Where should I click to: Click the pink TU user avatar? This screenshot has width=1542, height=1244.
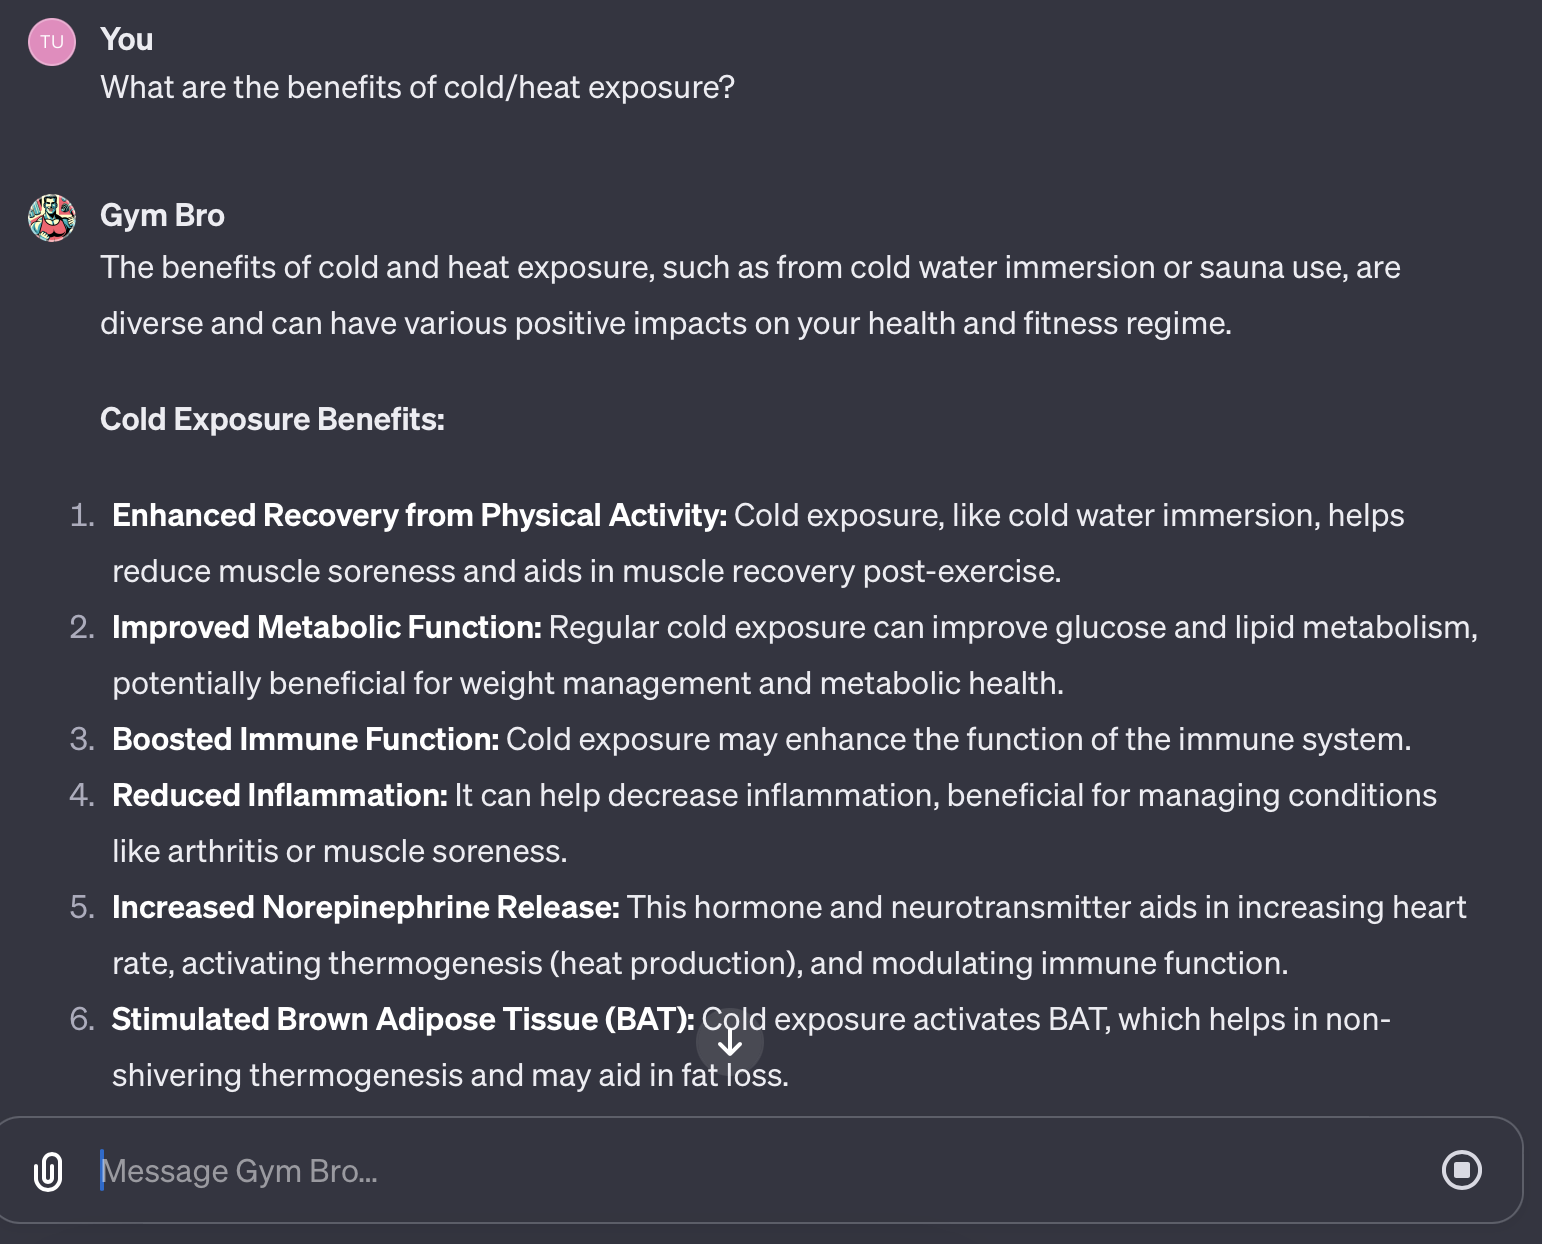pos(52,42)
